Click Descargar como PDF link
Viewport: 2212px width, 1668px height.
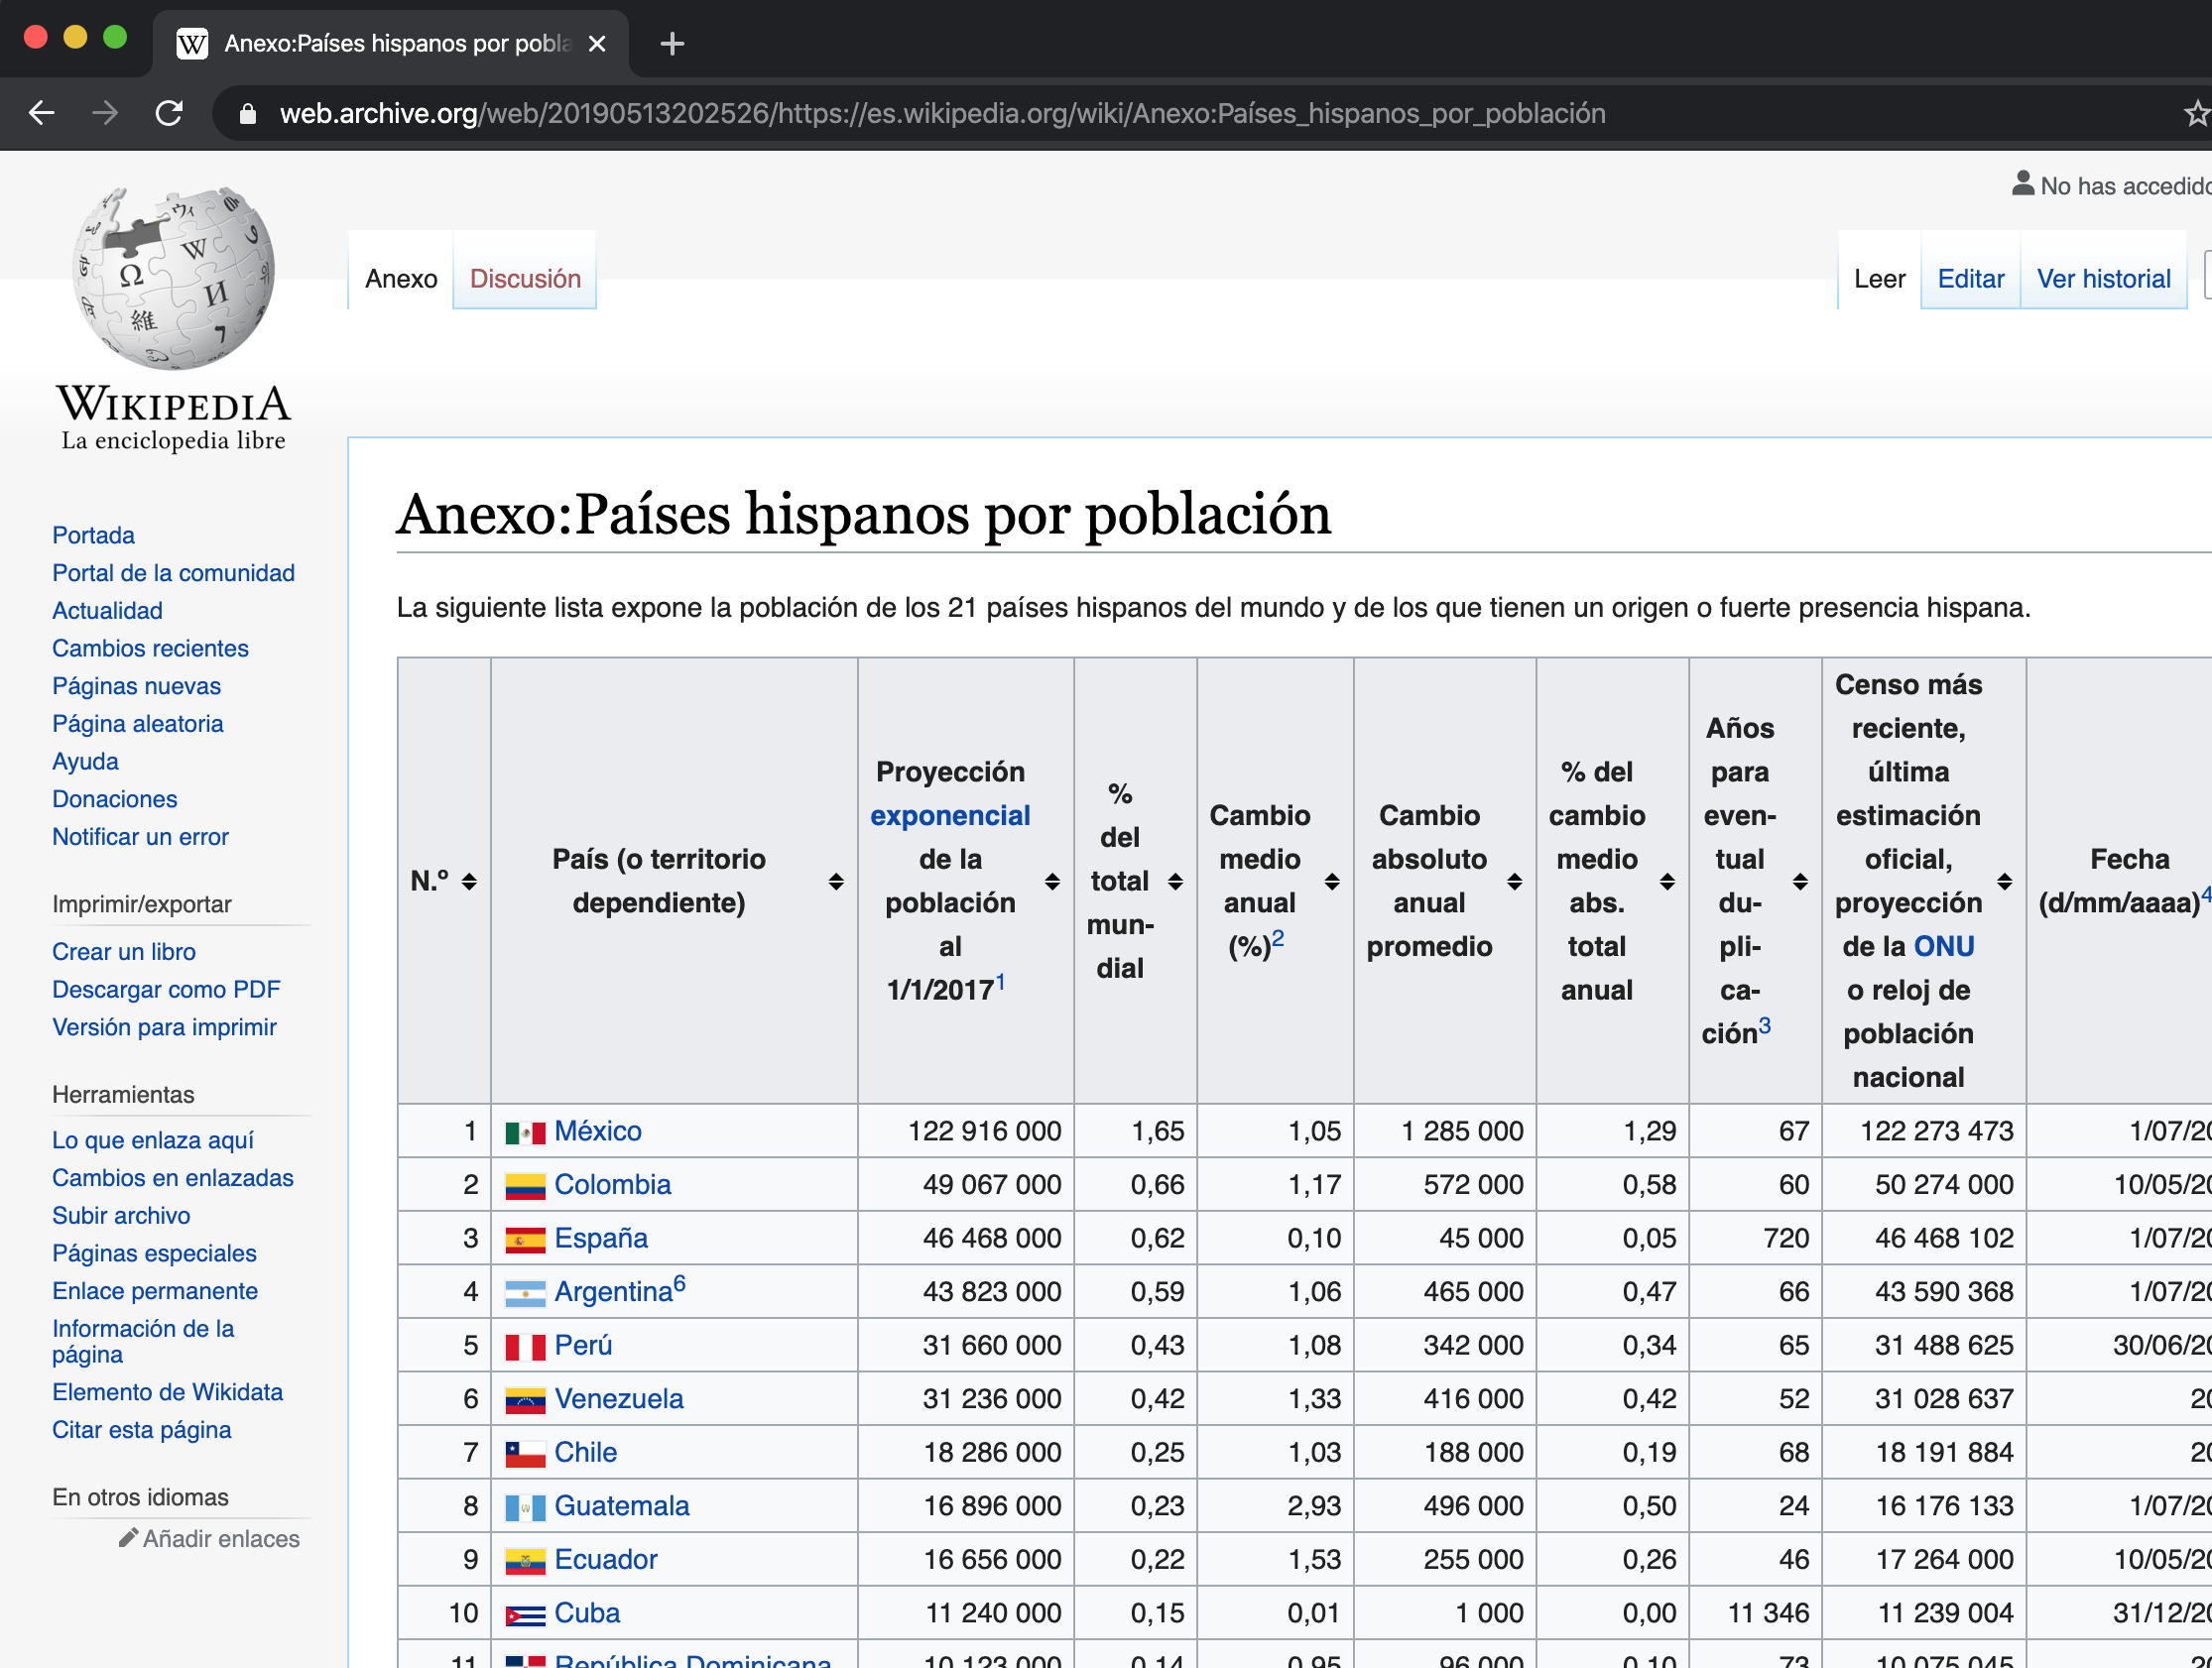pyautogui.click(x=166, y=990)
